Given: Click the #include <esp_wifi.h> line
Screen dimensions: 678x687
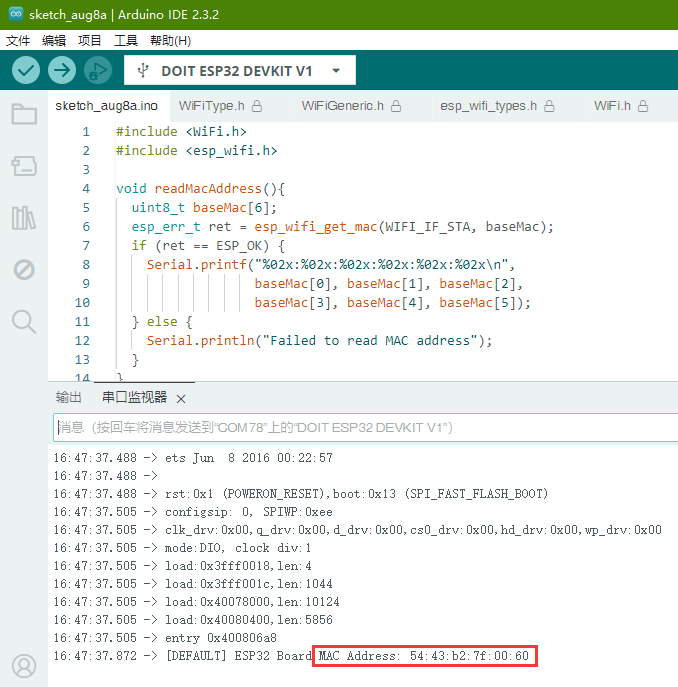Looking at the screenshot, I should pos(196,151).
